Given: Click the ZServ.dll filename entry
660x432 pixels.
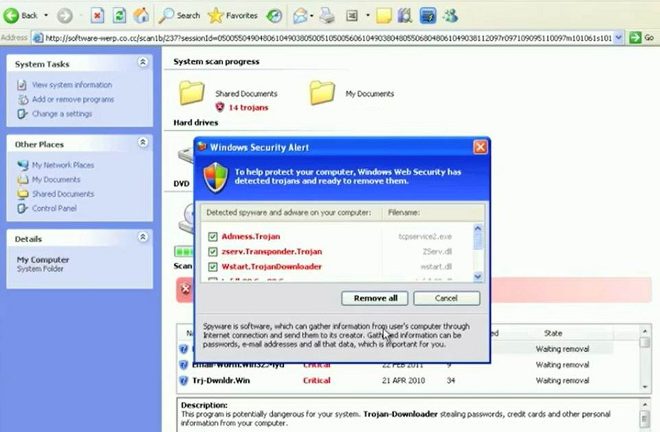Looking at the screenshot, I should (437, 251).
